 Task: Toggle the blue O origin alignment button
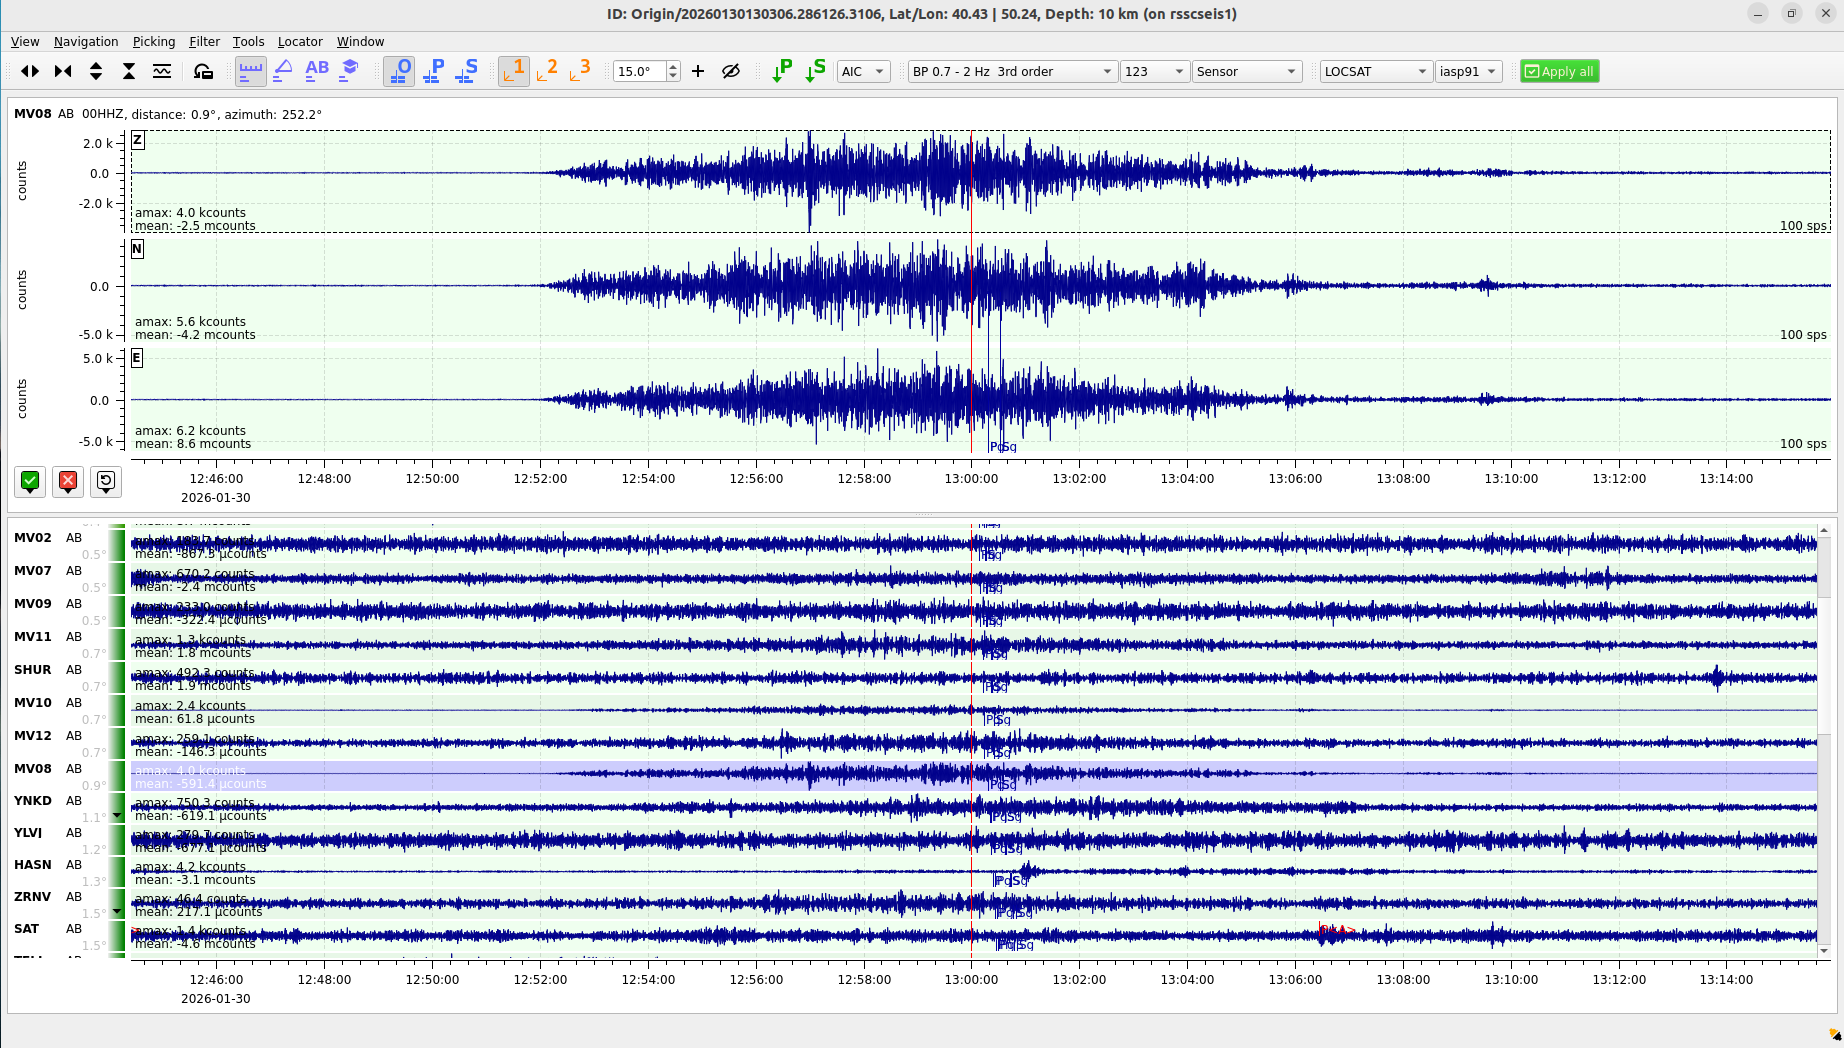click(x=399, y=71)
